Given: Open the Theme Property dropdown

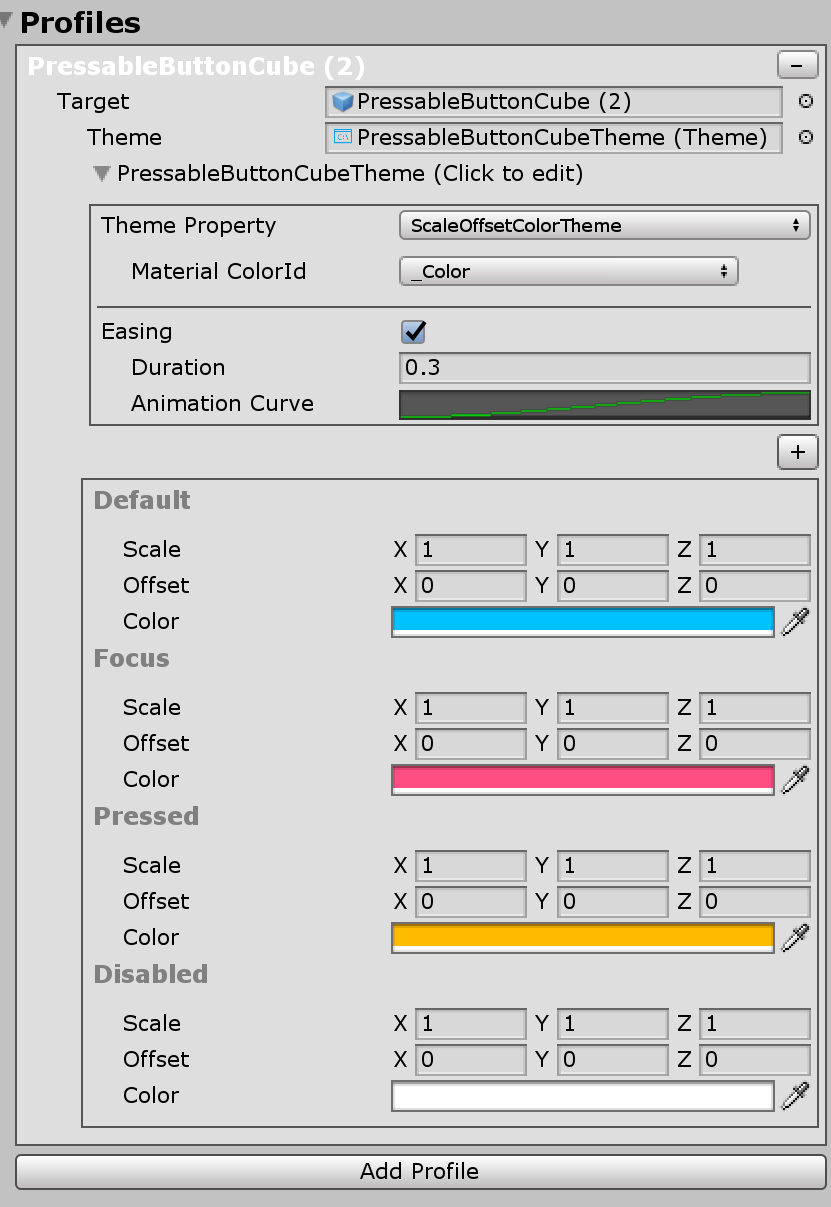Looking at the screenshot, I should tap(604, 226).
